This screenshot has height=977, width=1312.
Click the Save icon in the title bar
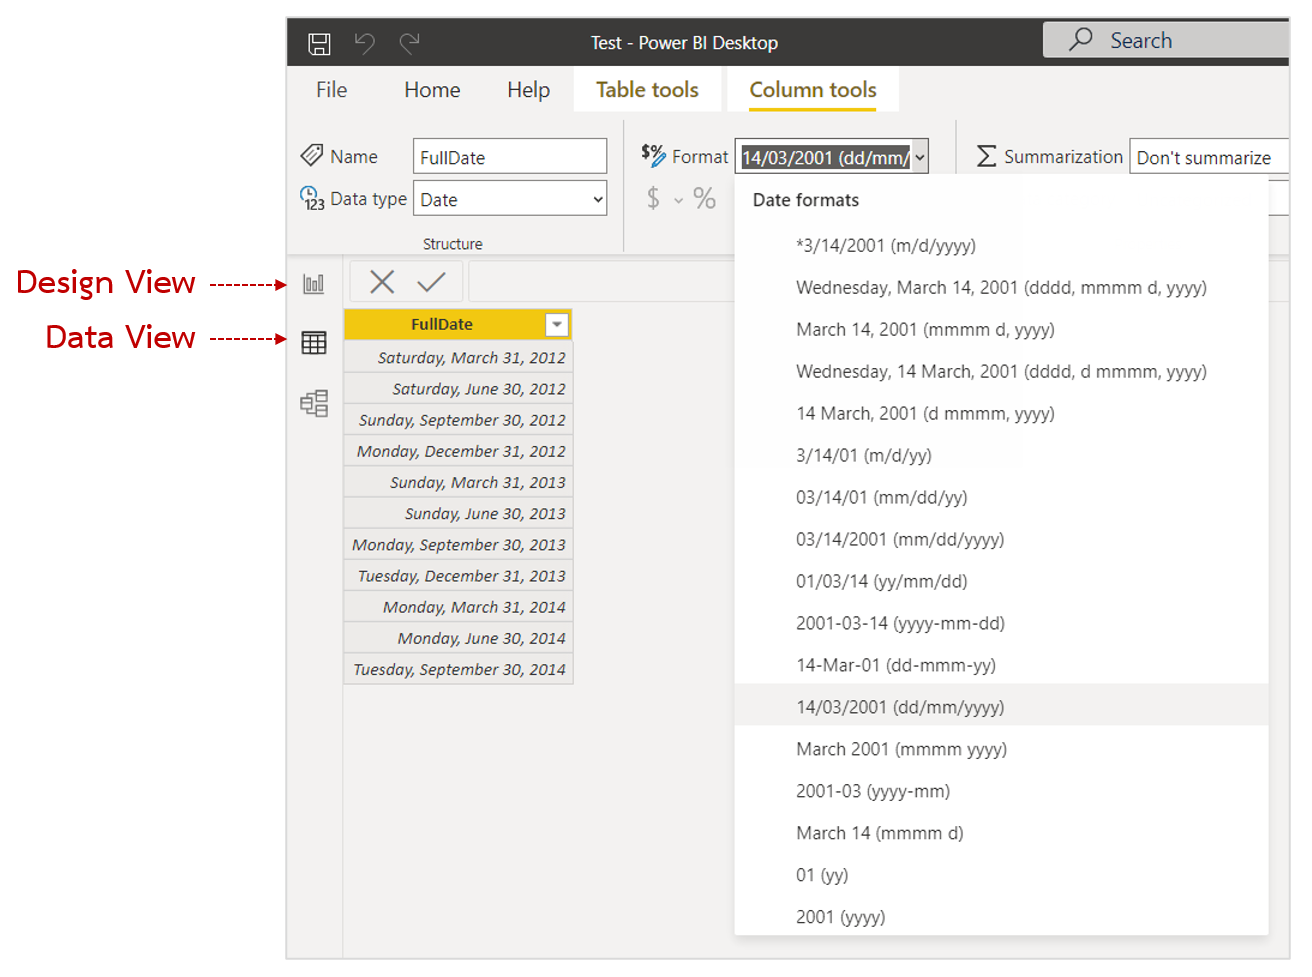[318, 42]
